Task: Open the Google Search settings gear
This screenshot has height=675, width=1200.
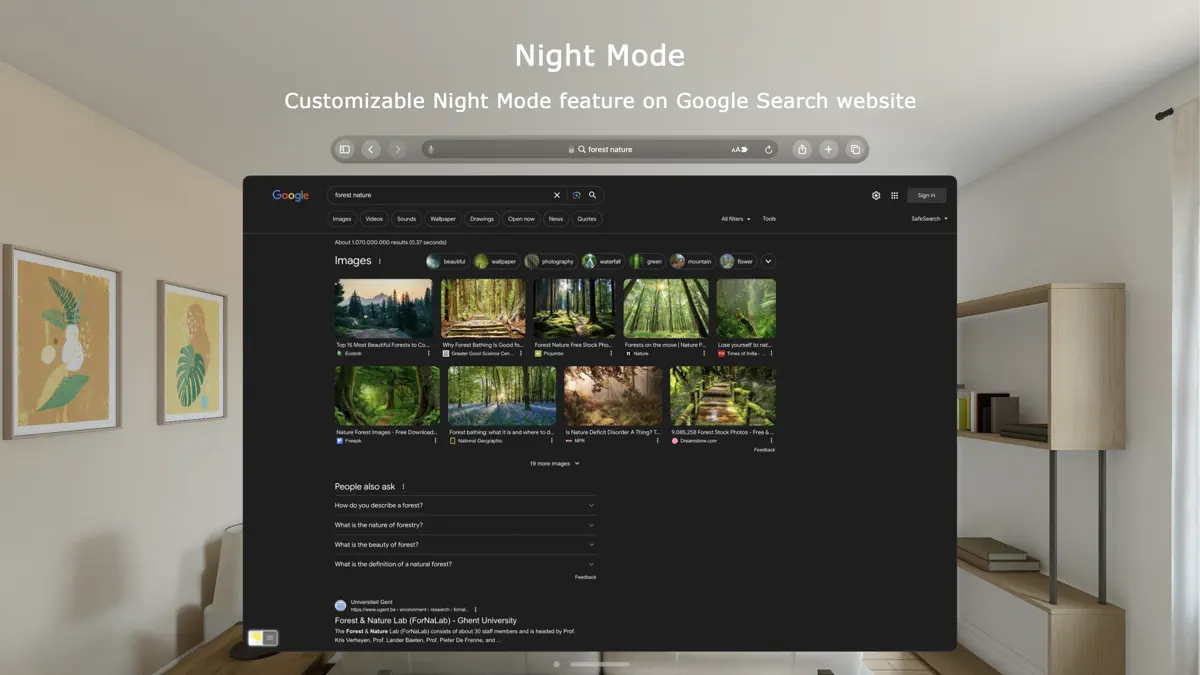Action: point(876,195)
